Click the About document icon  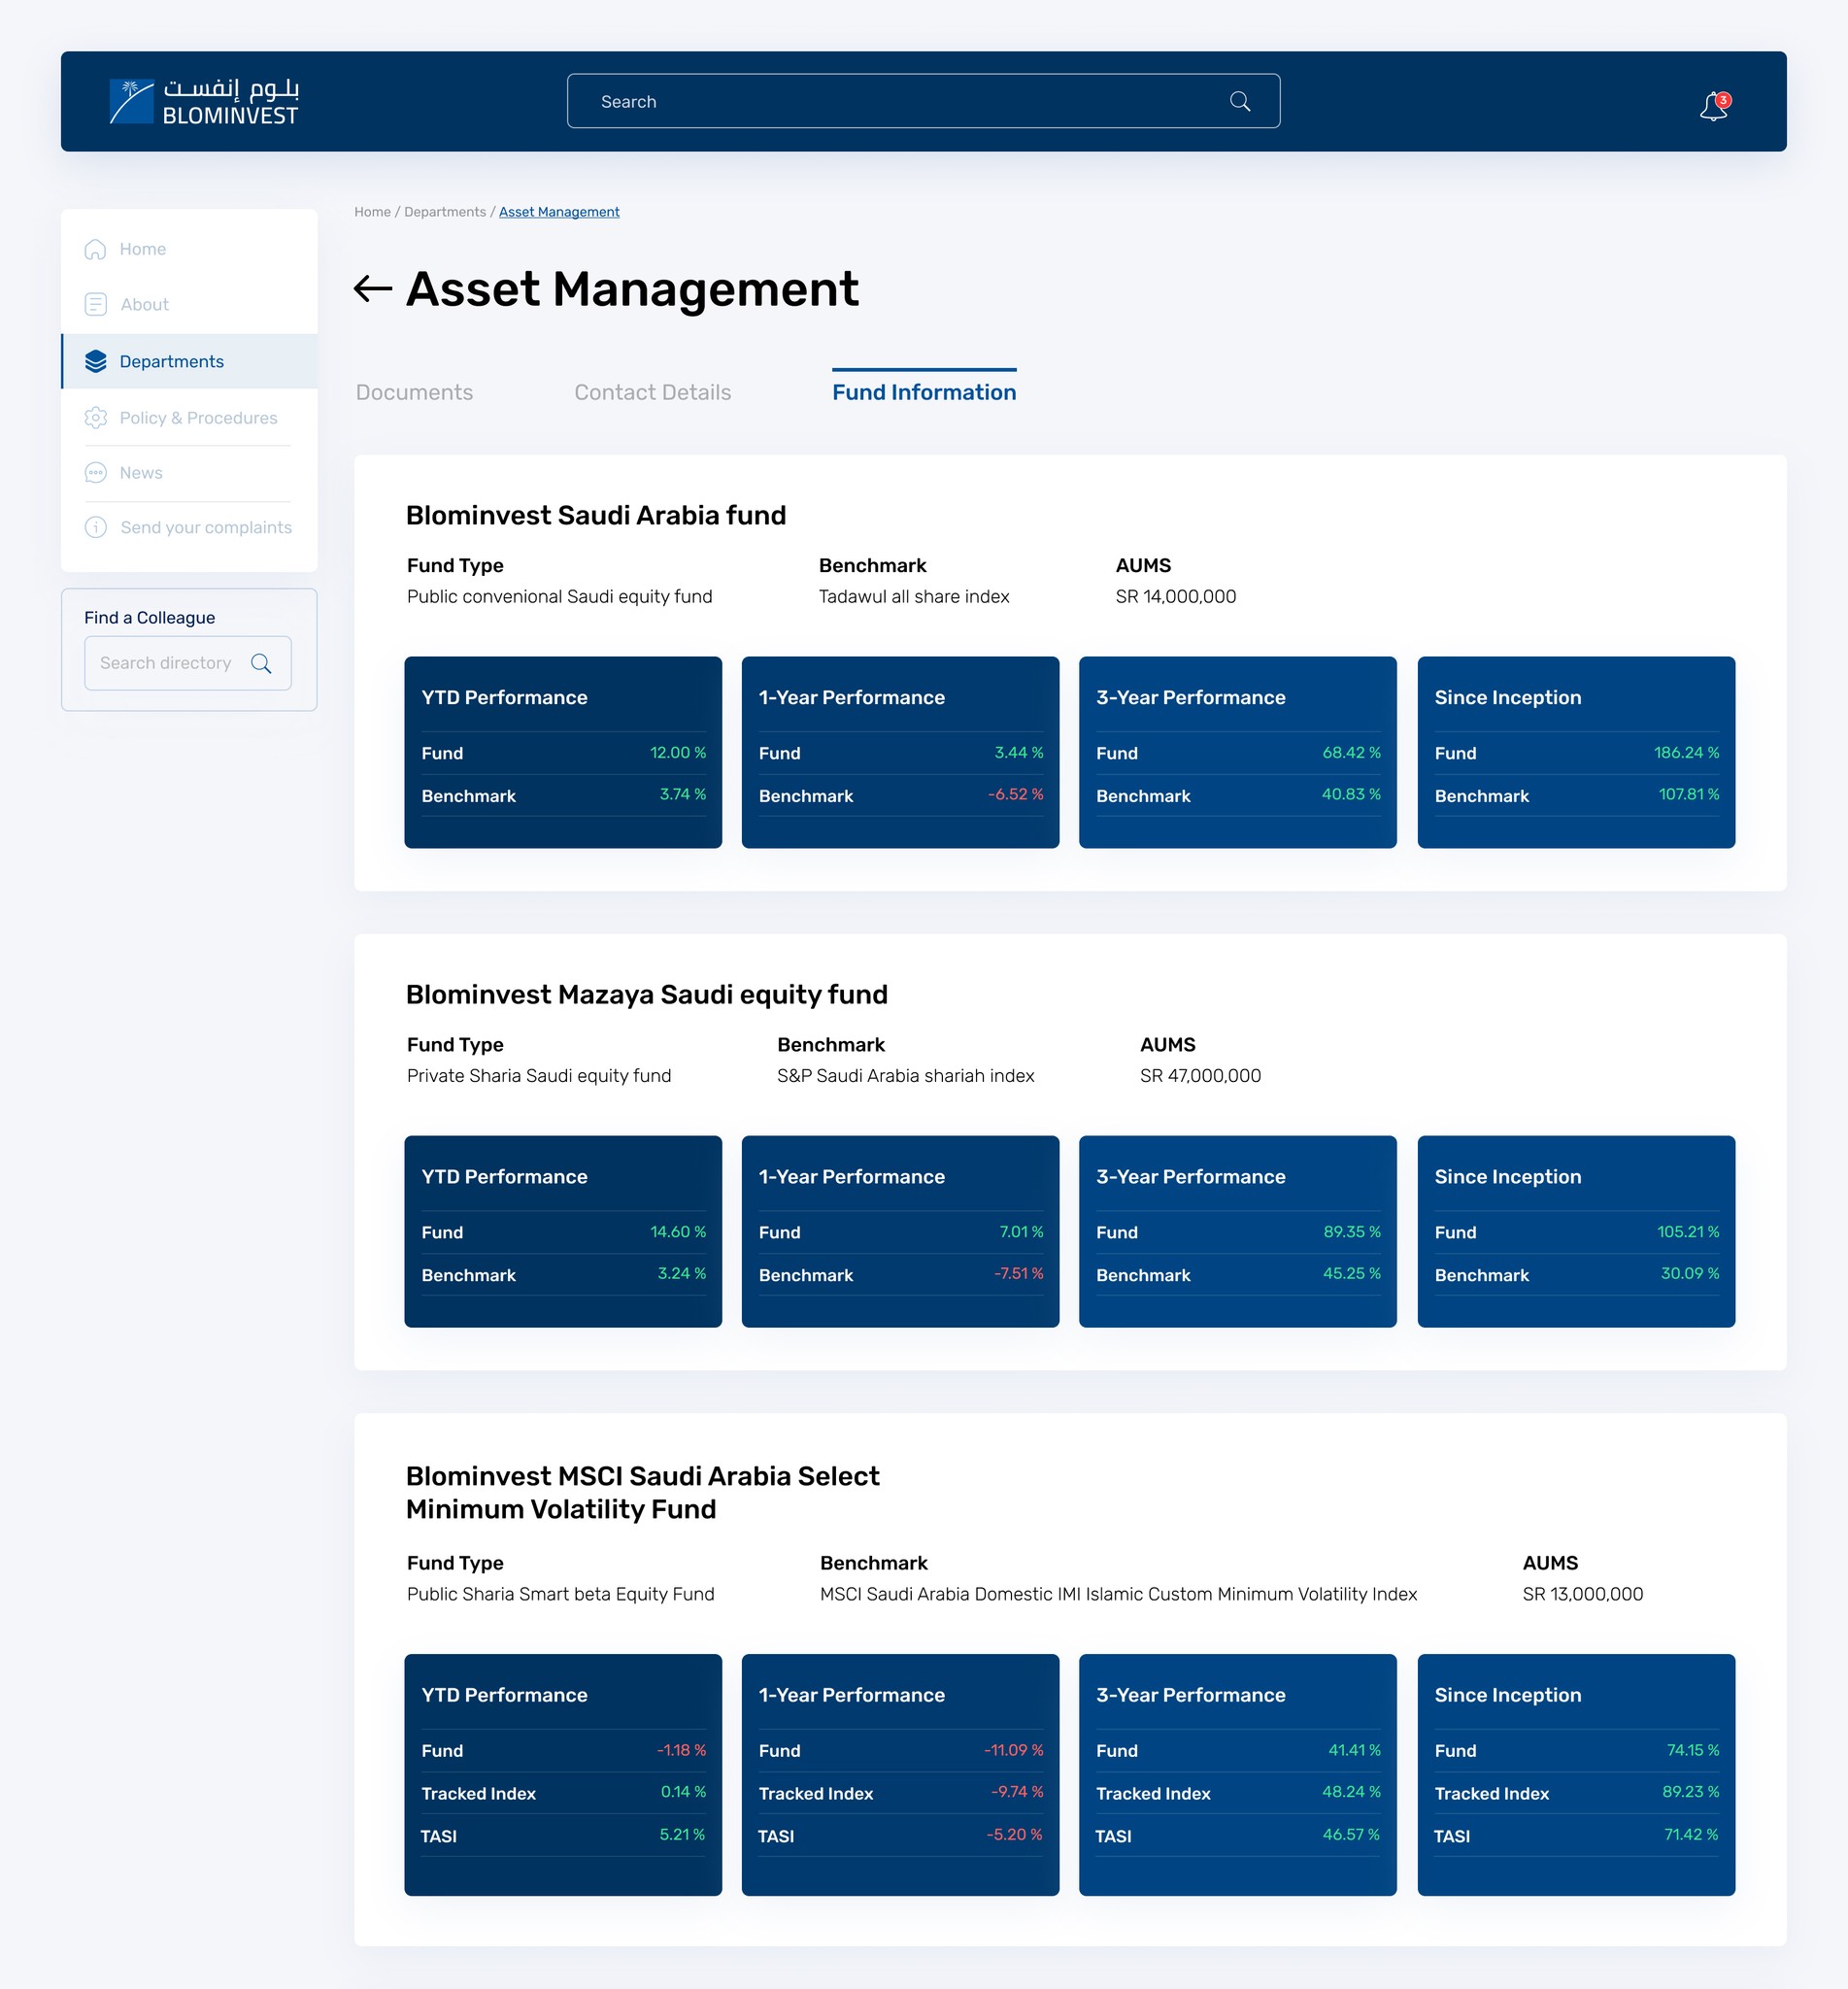[x=95, y=304]
